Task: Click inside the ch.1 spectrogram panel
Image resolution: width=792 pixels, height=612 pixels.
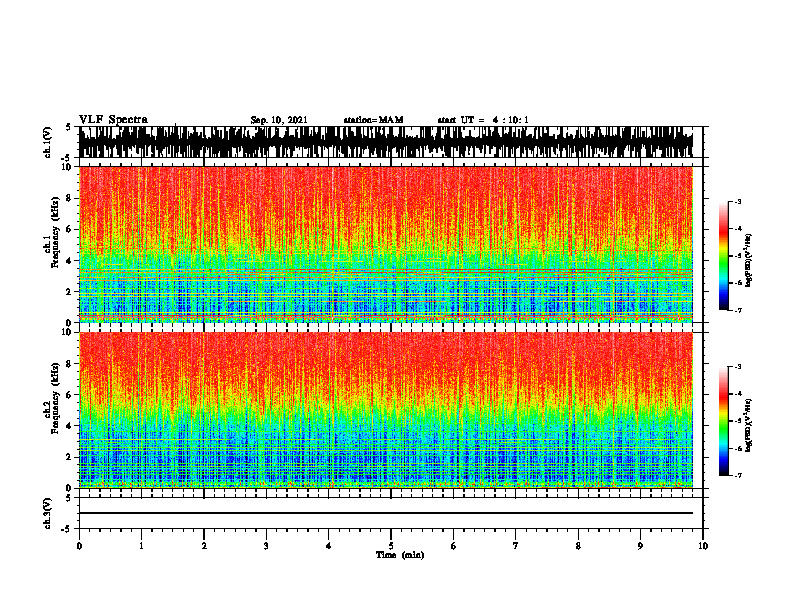Action: (x=385, y=244)
